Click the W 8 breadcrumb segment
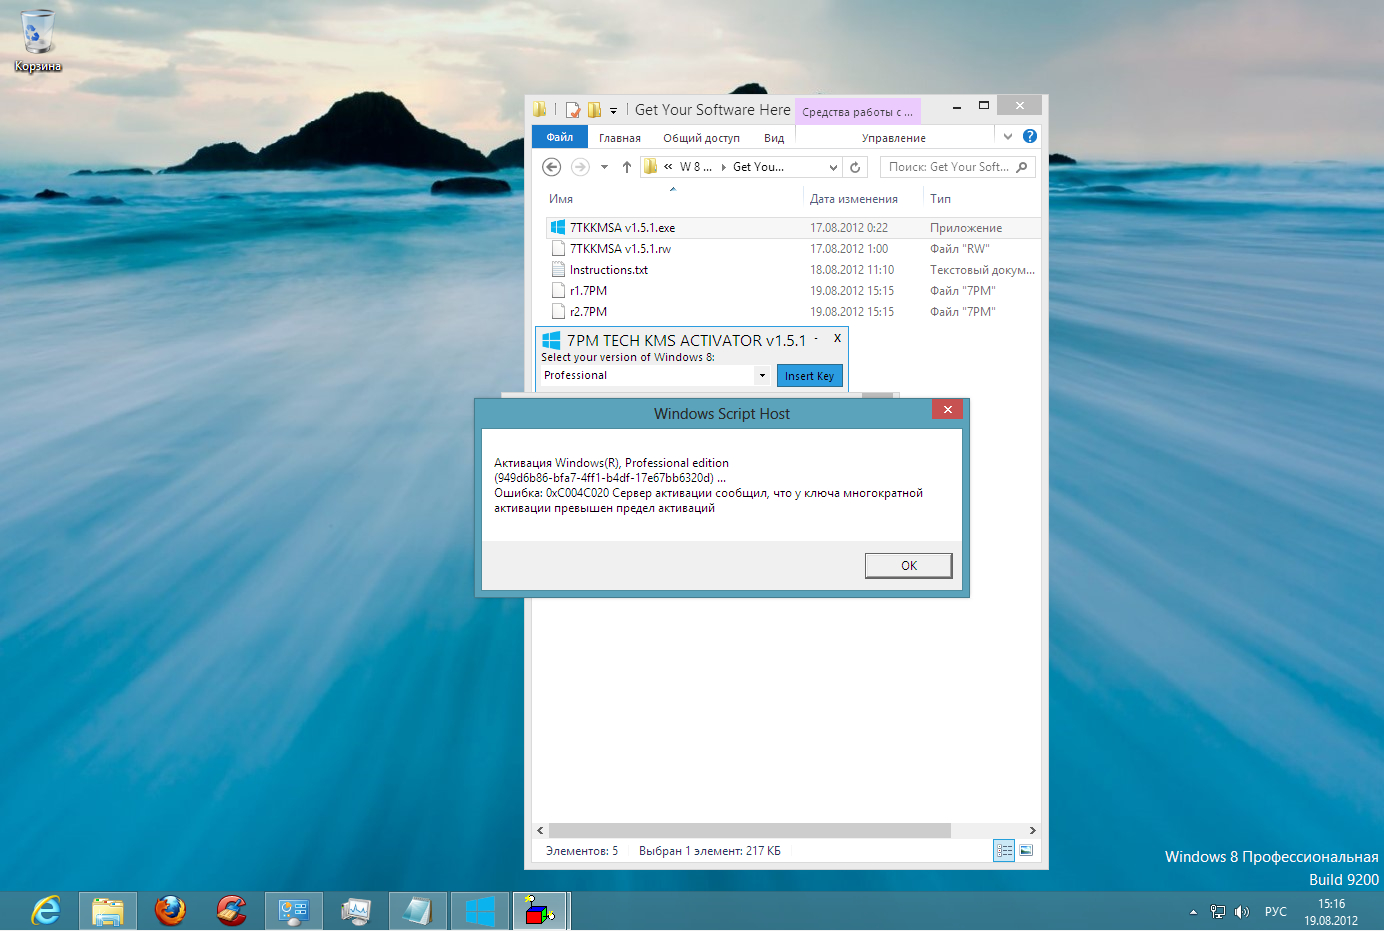Viewport: 1384px width, 931px height. [x=696, y=167]
